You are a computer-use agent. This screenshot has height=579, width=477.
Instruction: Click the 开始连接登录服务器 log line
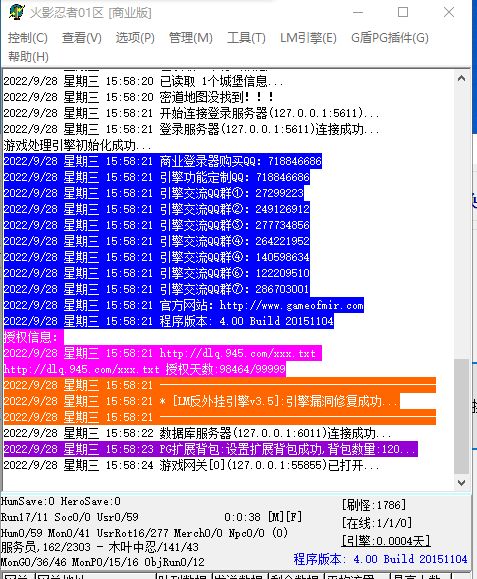[x=191, y=113]
